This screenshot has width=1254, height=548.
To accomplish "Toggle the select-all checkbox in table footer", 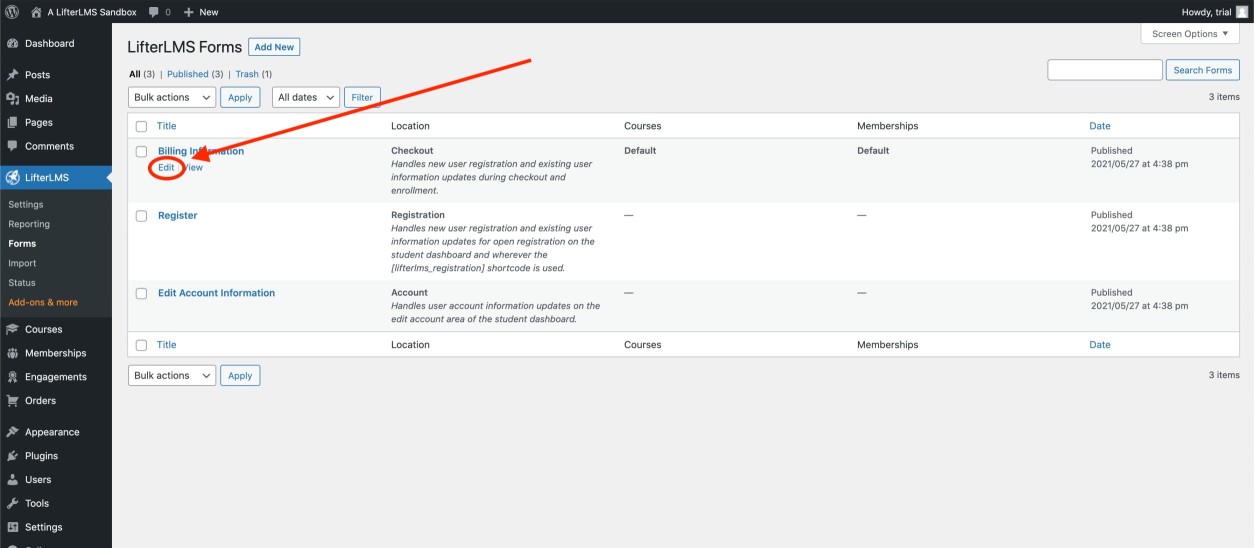I will point(141,345).
